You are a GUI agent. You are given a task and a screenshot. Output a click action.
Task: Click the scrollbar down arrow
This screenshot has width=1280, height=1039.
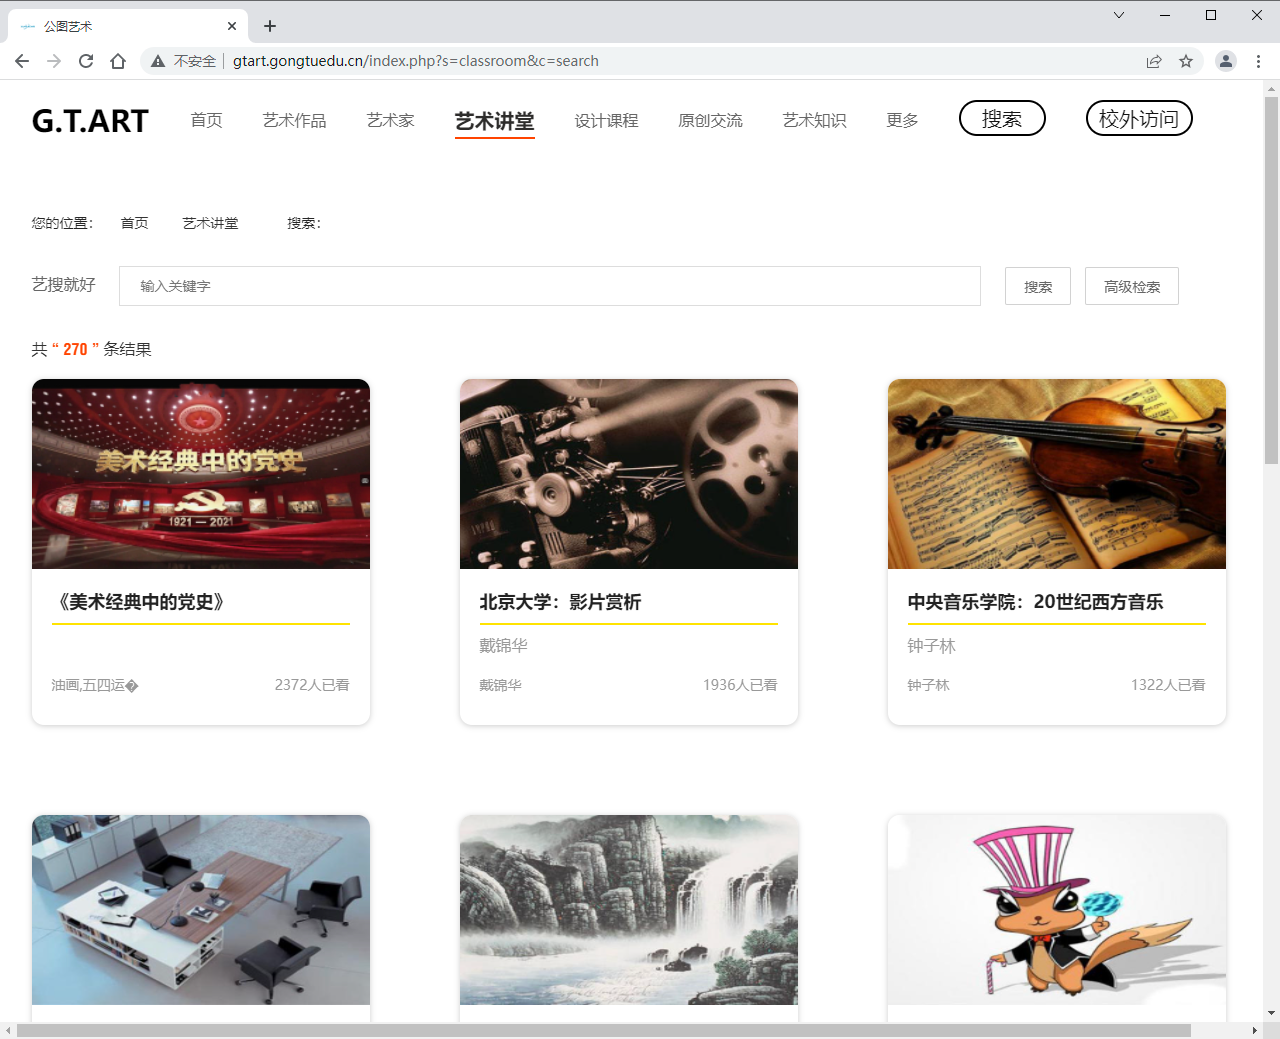pyautogui.click(x=1271, y=1013)
